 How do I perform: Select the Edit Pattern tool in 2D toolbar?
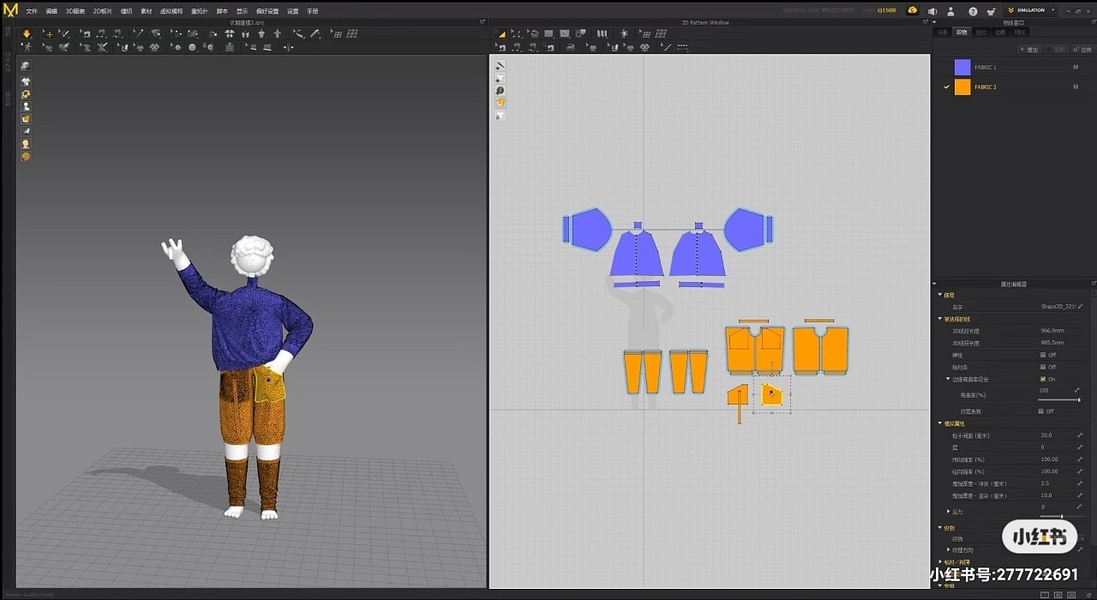(516, 34)
